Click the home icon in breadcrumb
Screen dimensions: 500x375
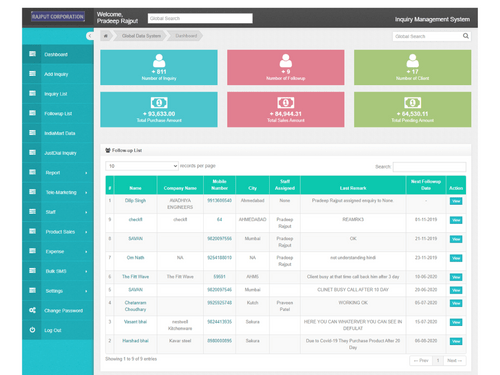pyautogui.click(x=106, y=36)
